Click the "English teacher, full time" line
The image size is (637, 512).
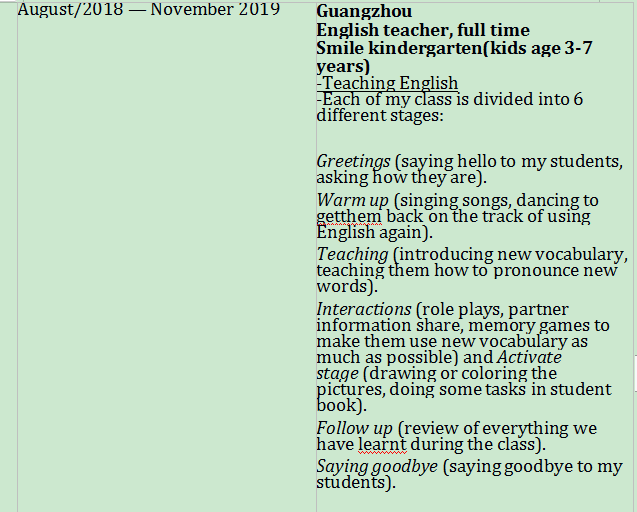click(422, 31)
